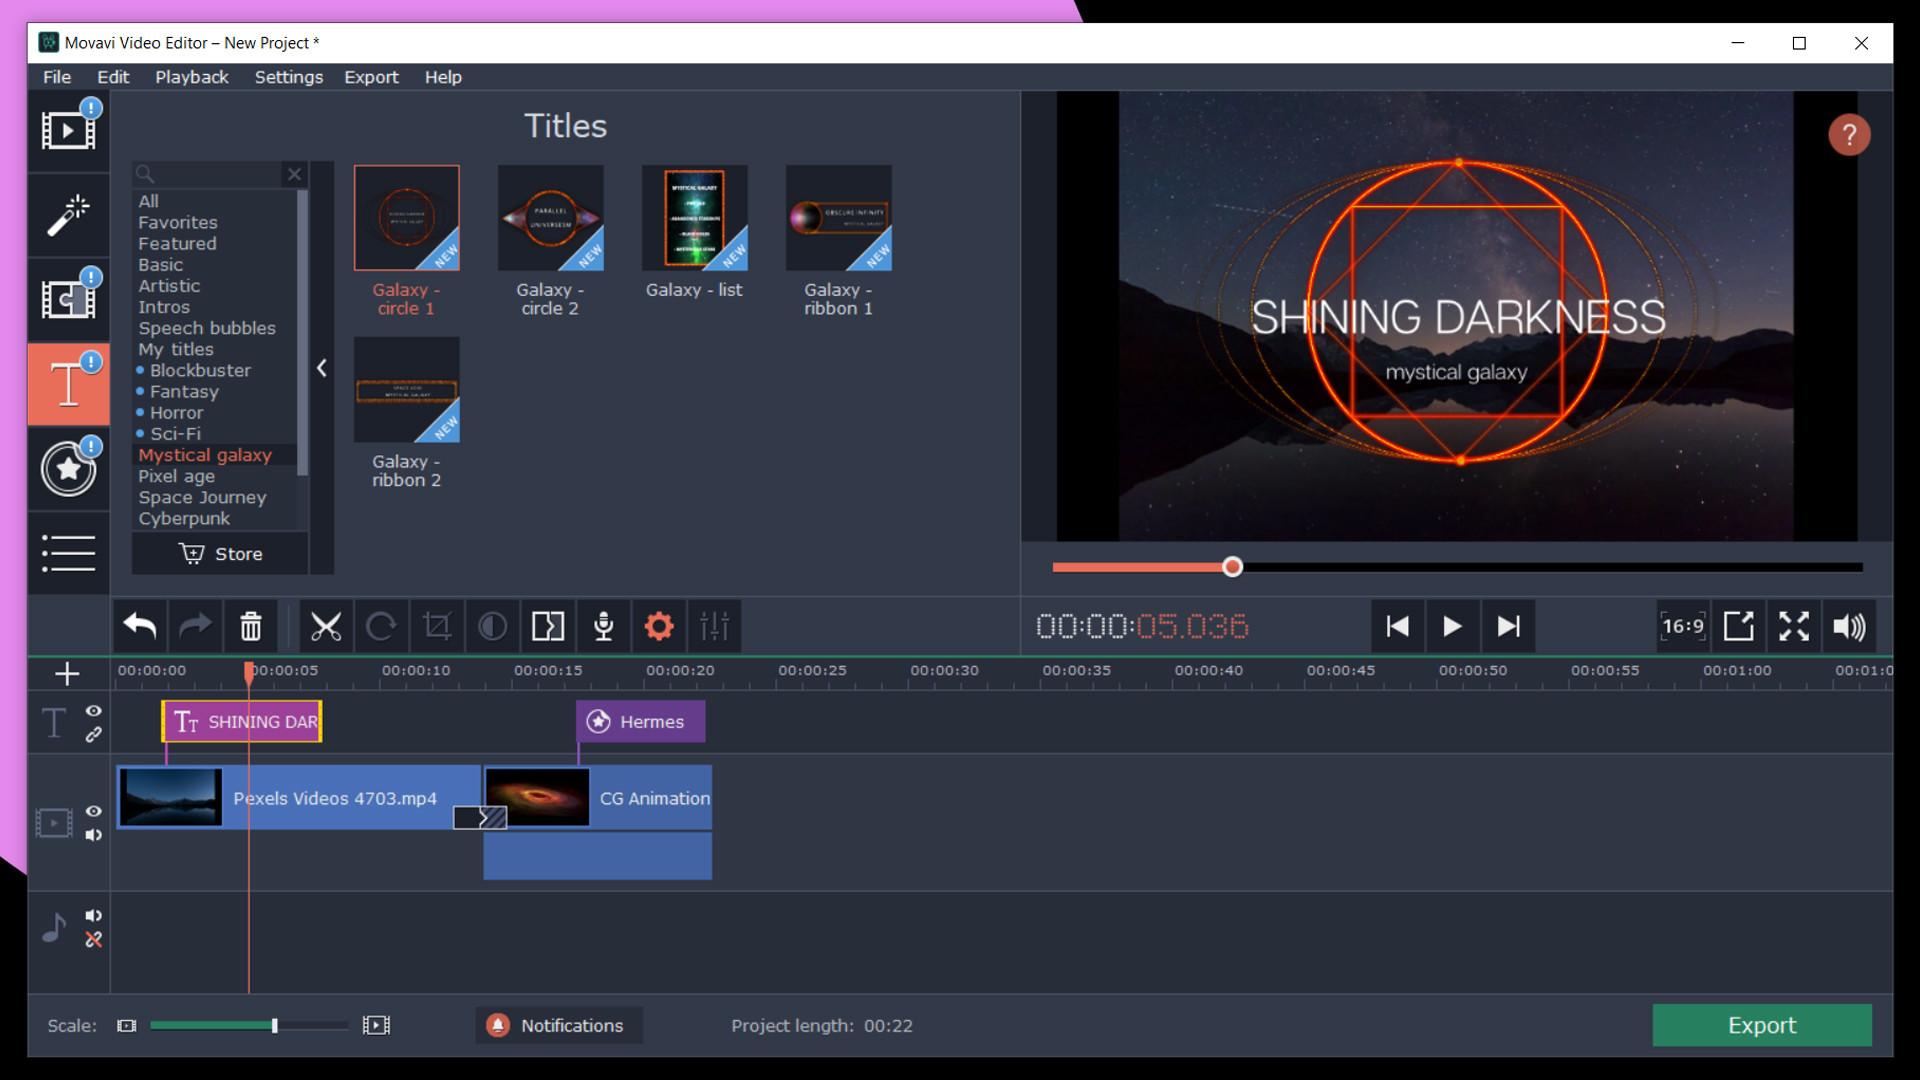Open the Store from the titles panel
The height and width of the screenshot is (1080, 1920).
click(219, 553)
